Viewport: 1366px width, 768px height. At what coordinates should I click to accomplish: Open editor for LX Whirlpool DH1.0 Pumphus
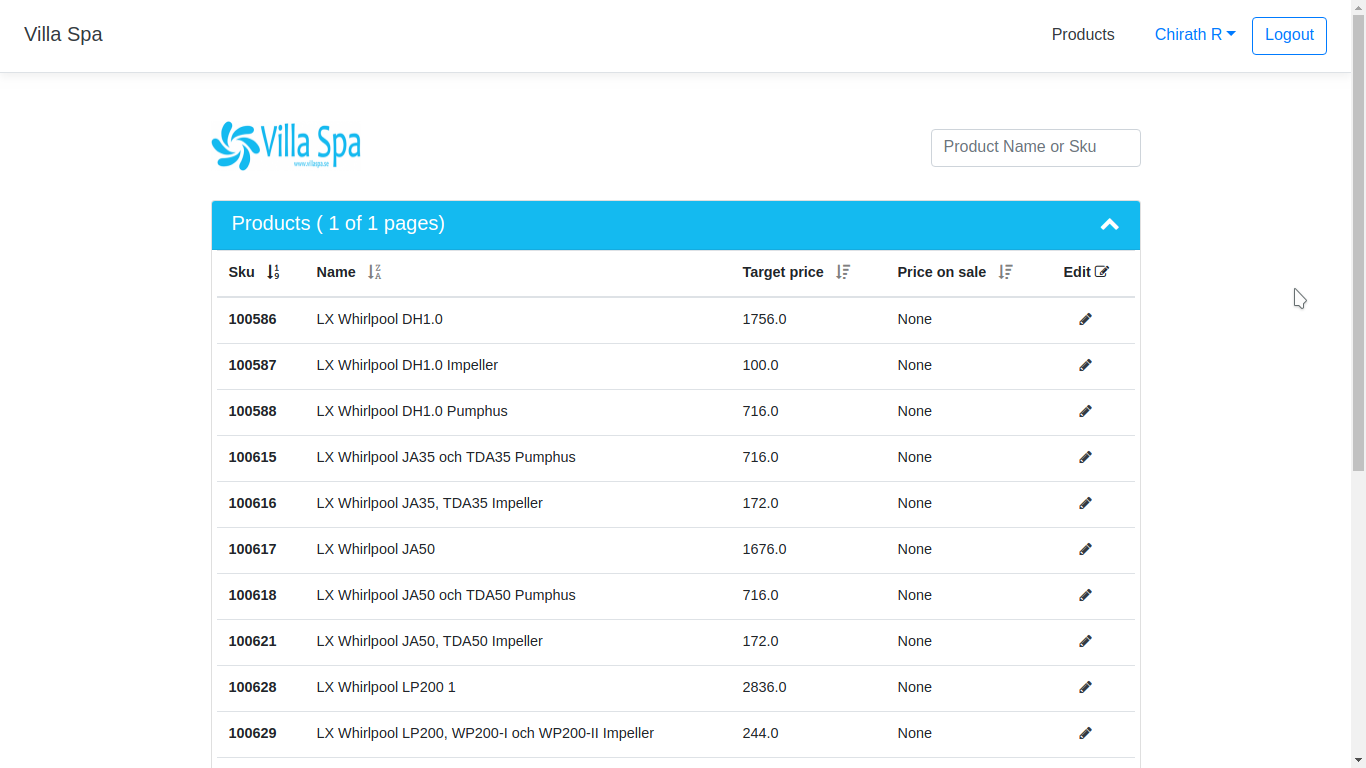[1085, 411]
